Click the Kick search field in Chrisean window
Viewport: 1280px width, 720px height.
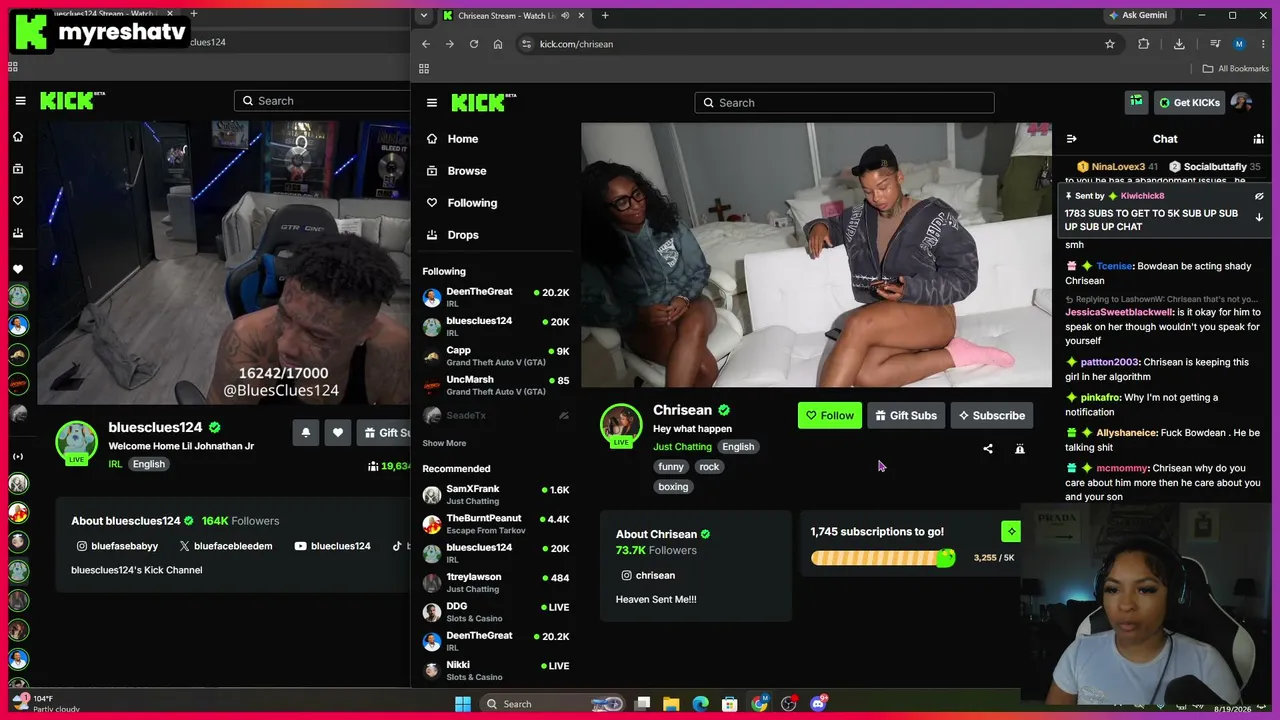click(845, 103)
